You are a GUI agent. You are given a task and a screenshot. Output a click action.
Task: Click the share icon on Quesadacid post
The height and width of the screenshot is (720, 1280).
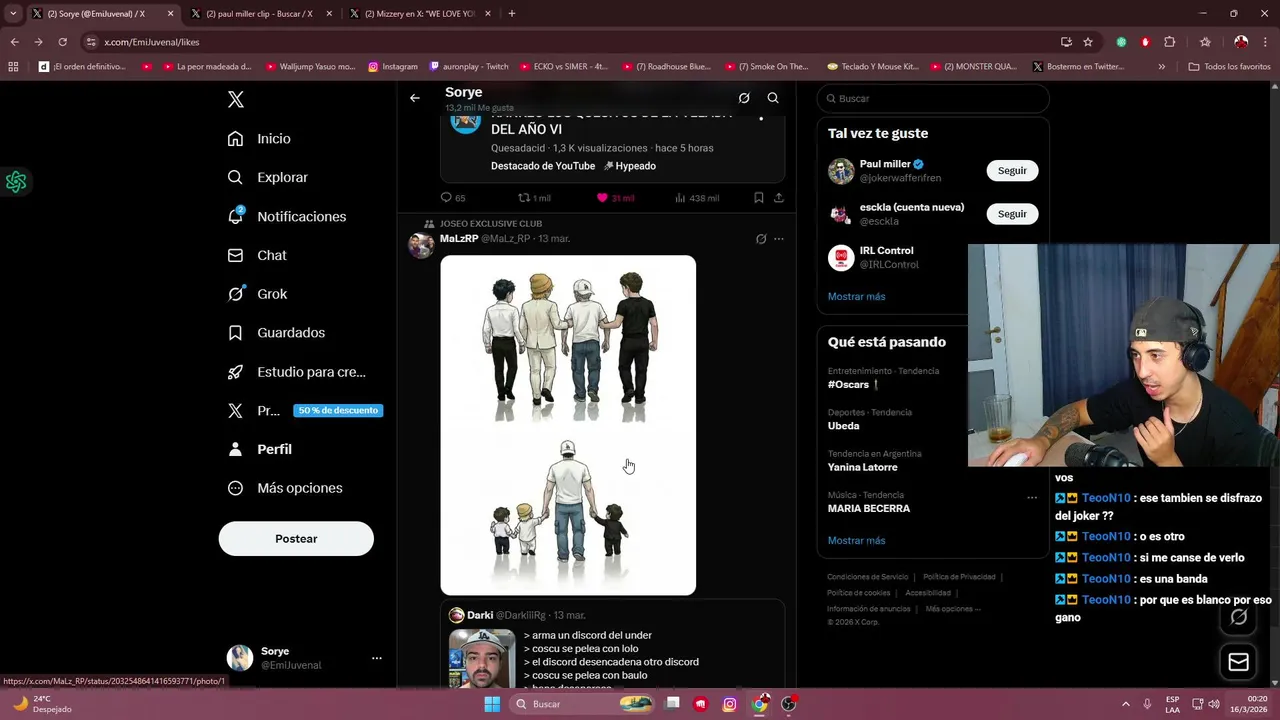(x=778, y=198)
